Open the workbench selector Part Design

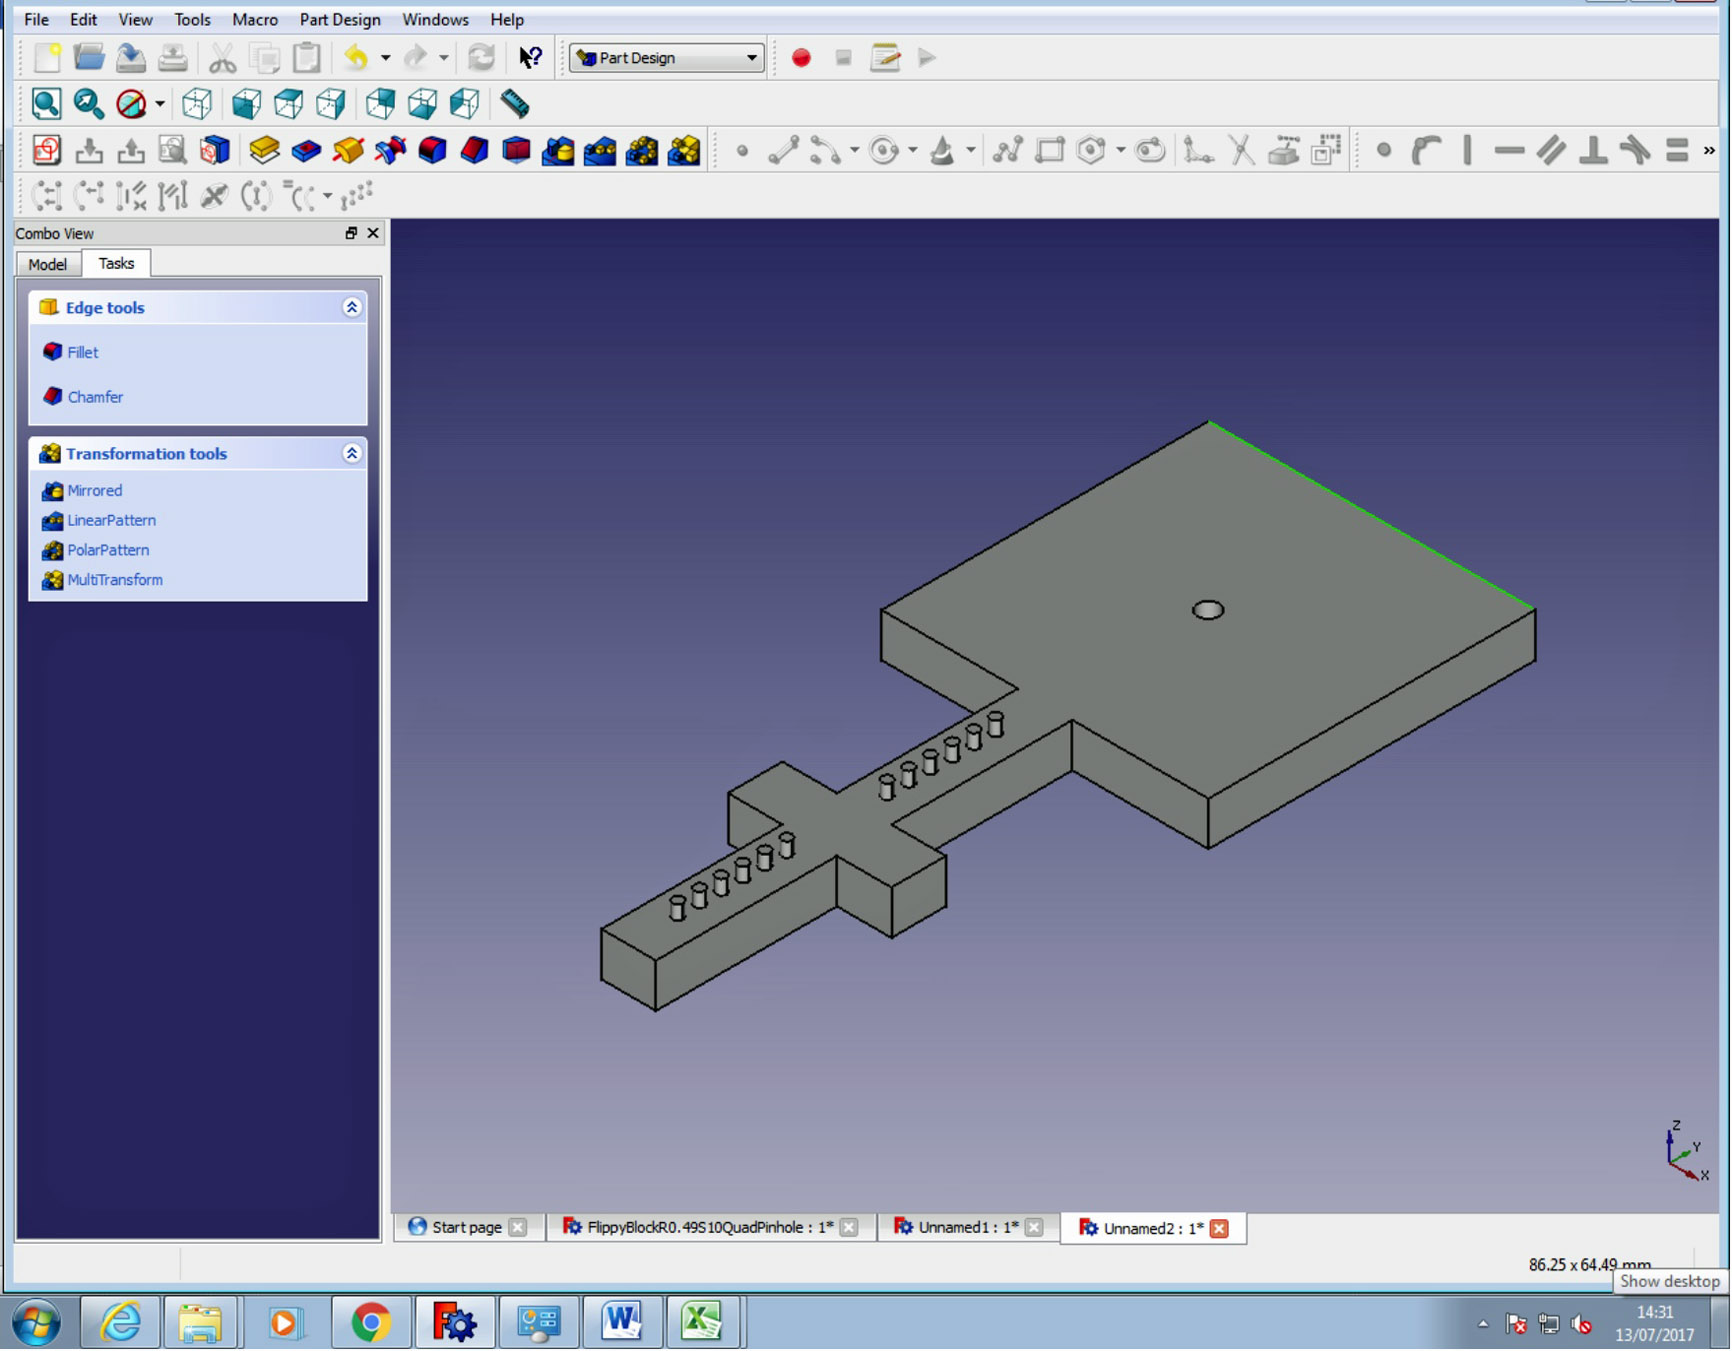(x=667, y=58)
